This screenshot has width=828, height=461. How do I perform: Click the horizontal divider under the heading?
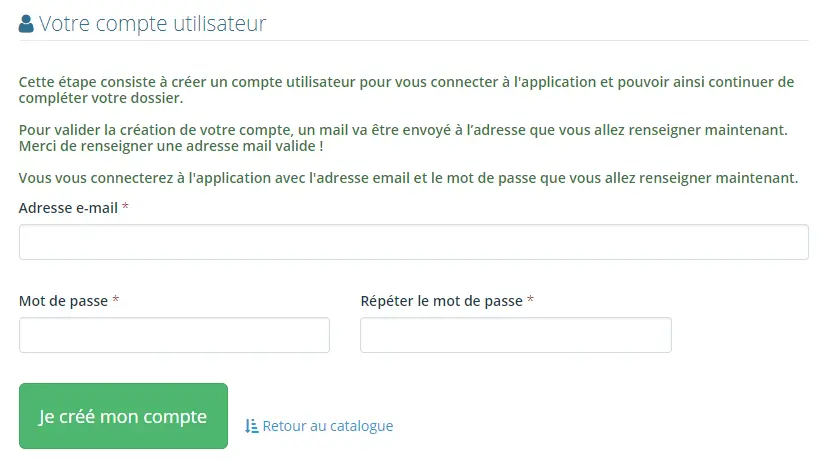click(x=413, y=41)
